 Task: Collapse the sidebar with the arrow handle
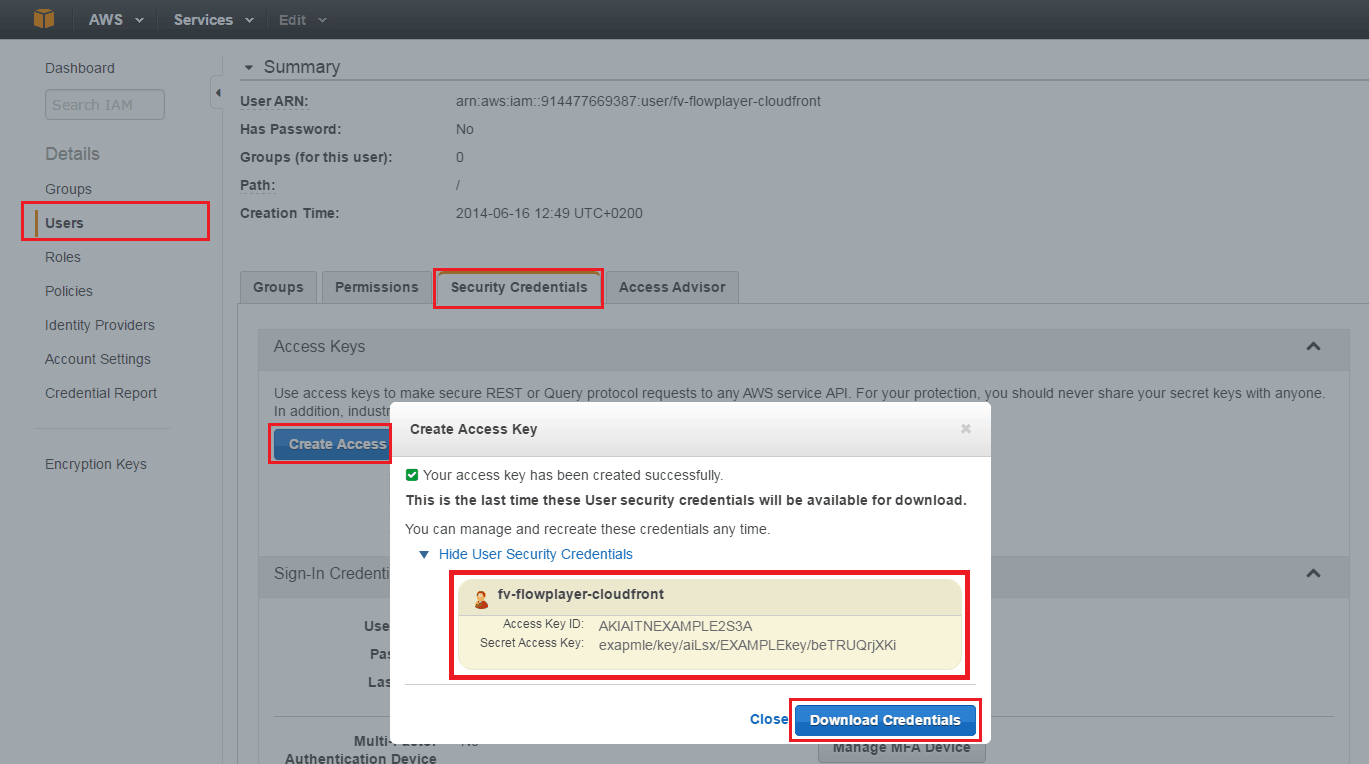pyautogui.click(x=217, y=93)
